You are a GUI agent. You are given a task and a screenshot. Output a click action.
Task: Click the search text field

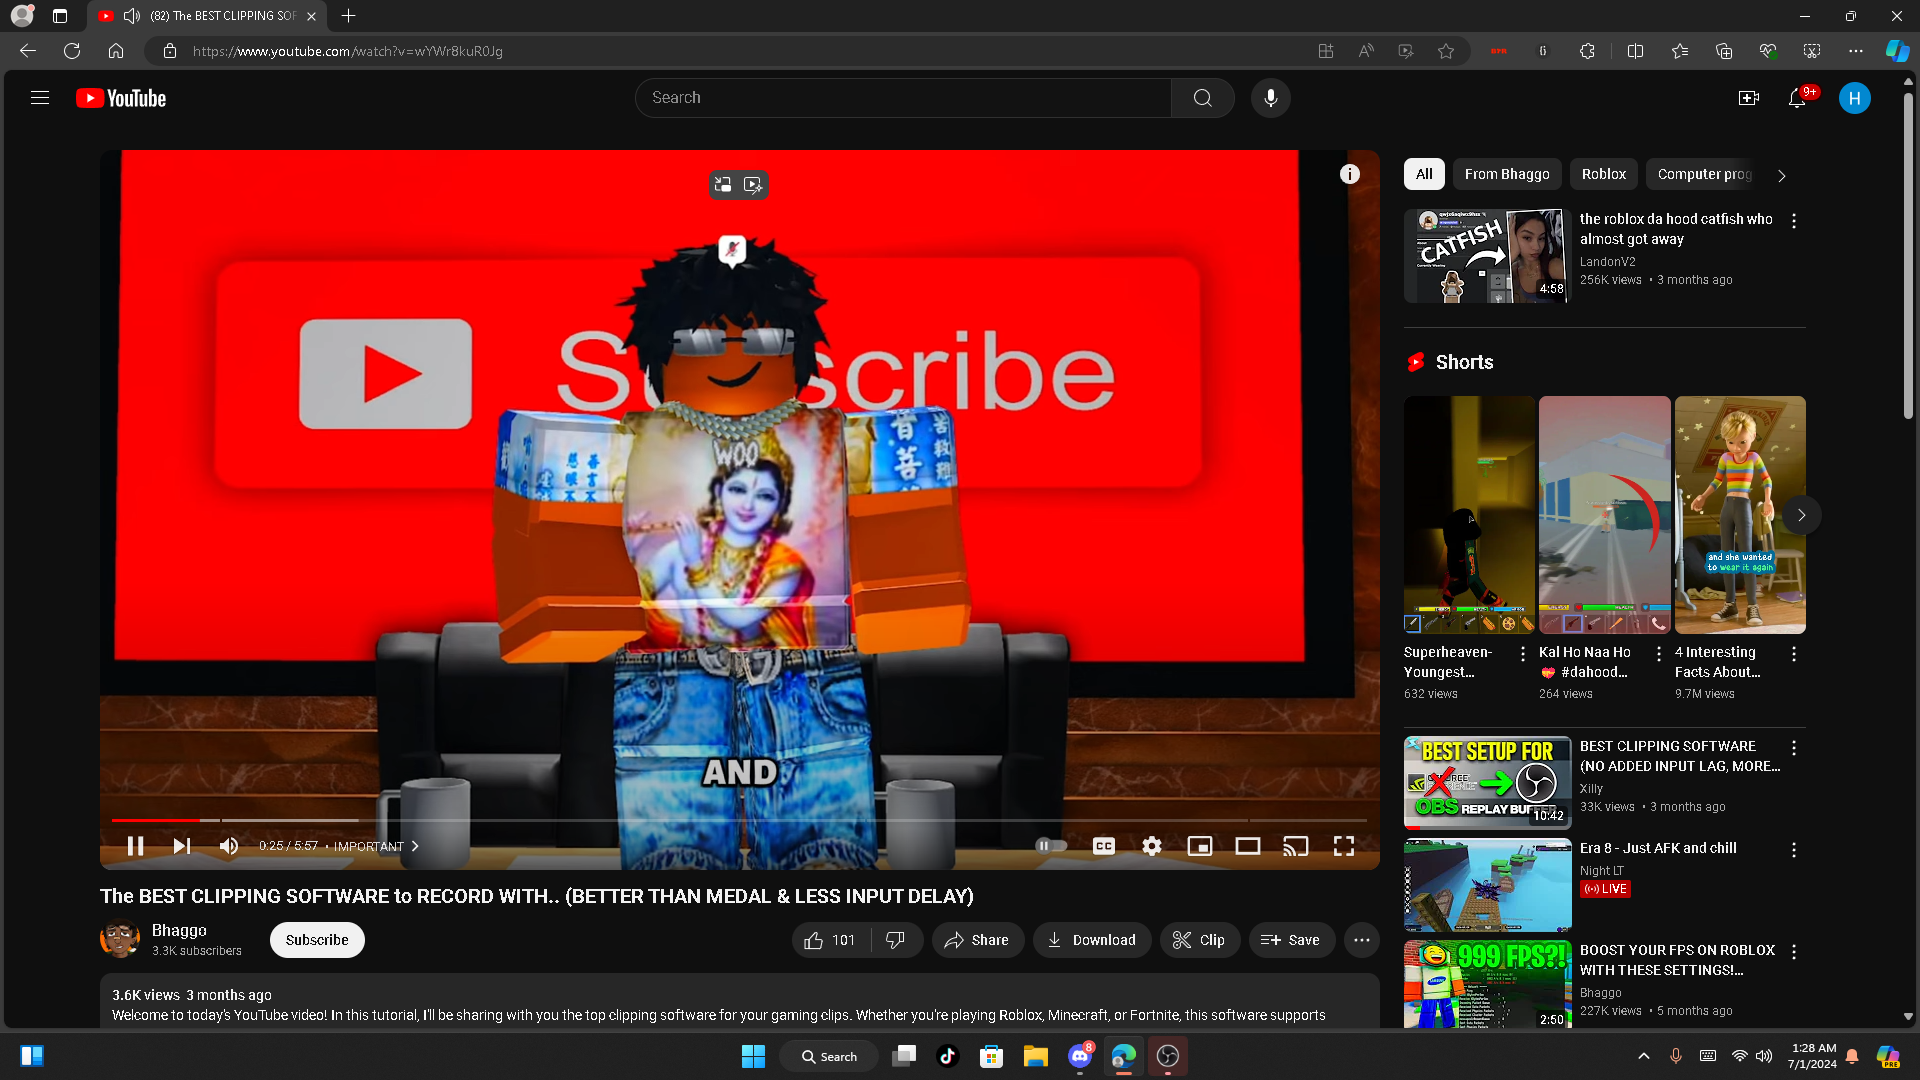903,98
